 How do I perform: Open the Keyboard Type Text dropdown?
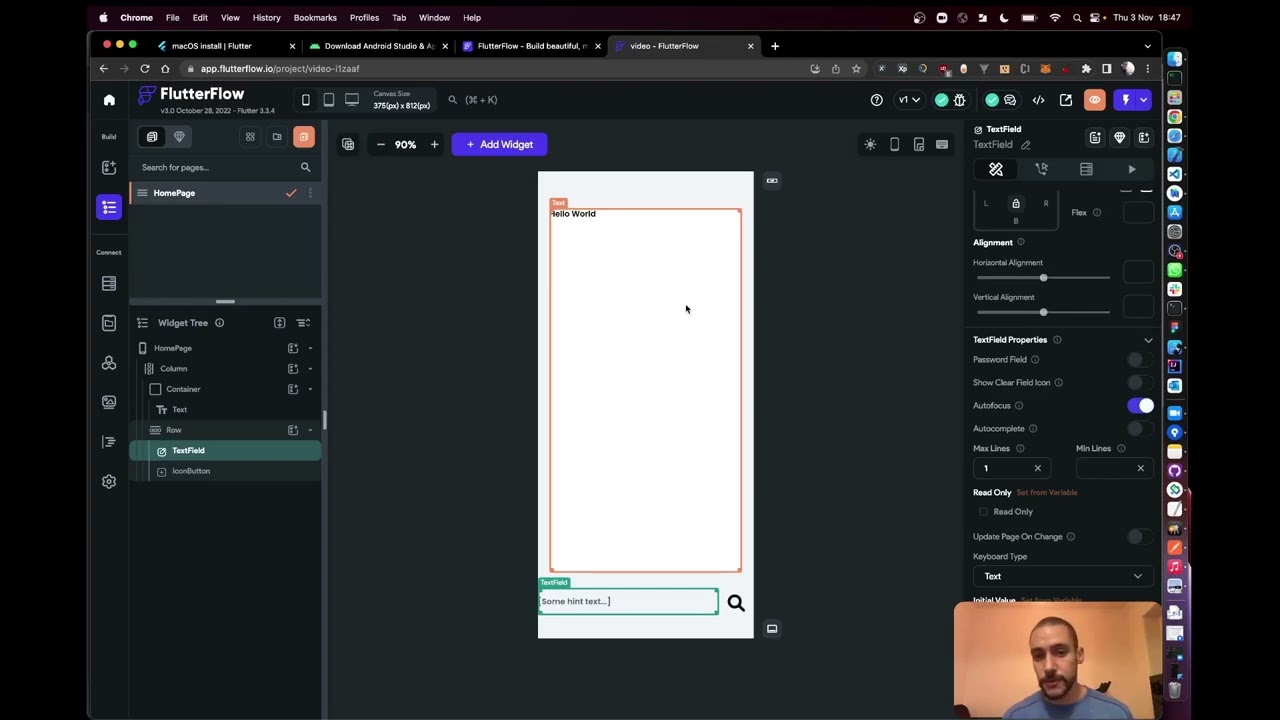coord(1063,576)
